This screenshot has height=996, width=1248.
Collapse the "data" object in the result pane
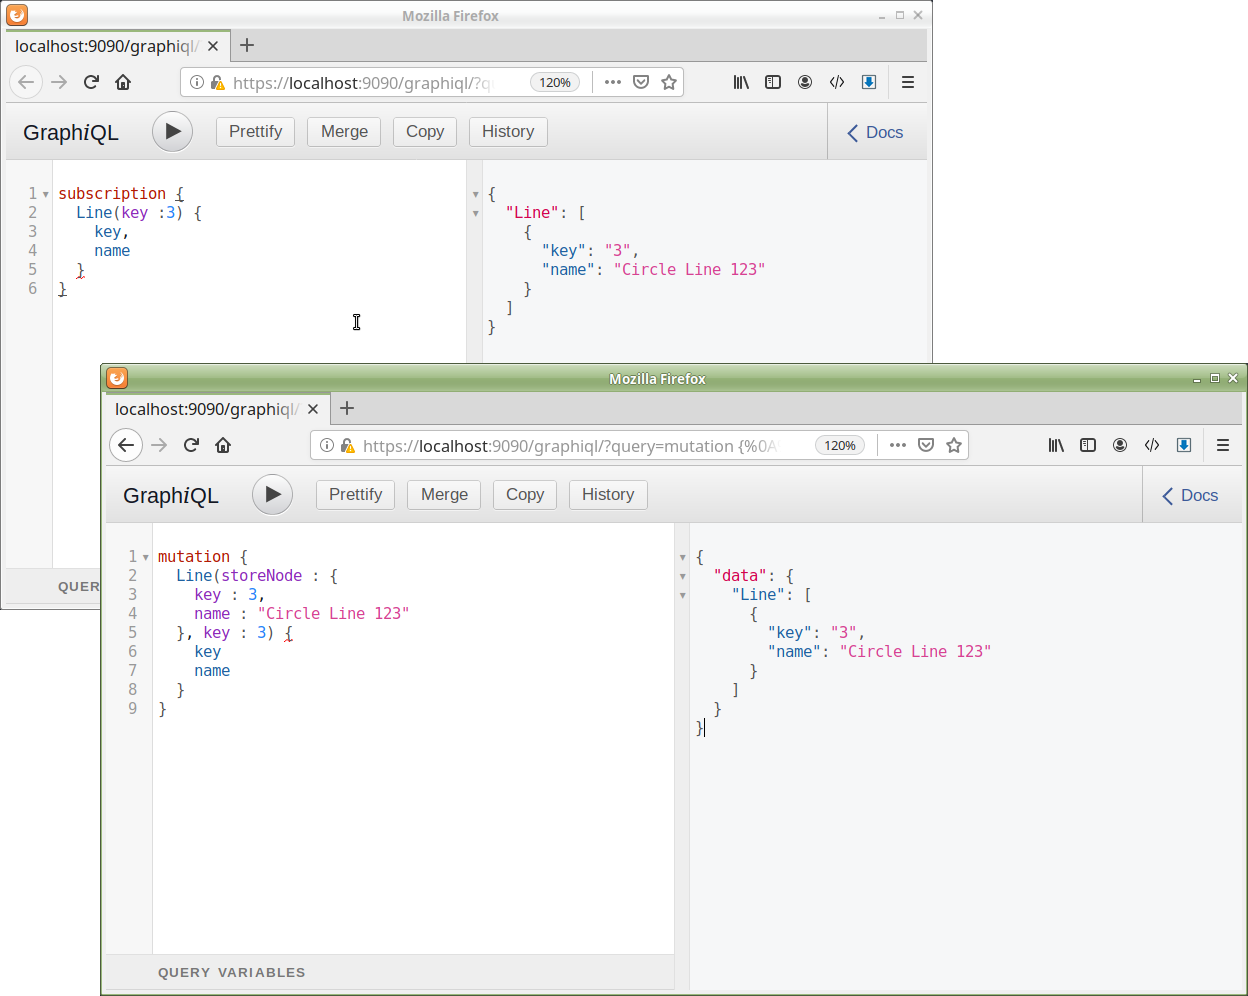pyautogui.click(x=683, y=576)
